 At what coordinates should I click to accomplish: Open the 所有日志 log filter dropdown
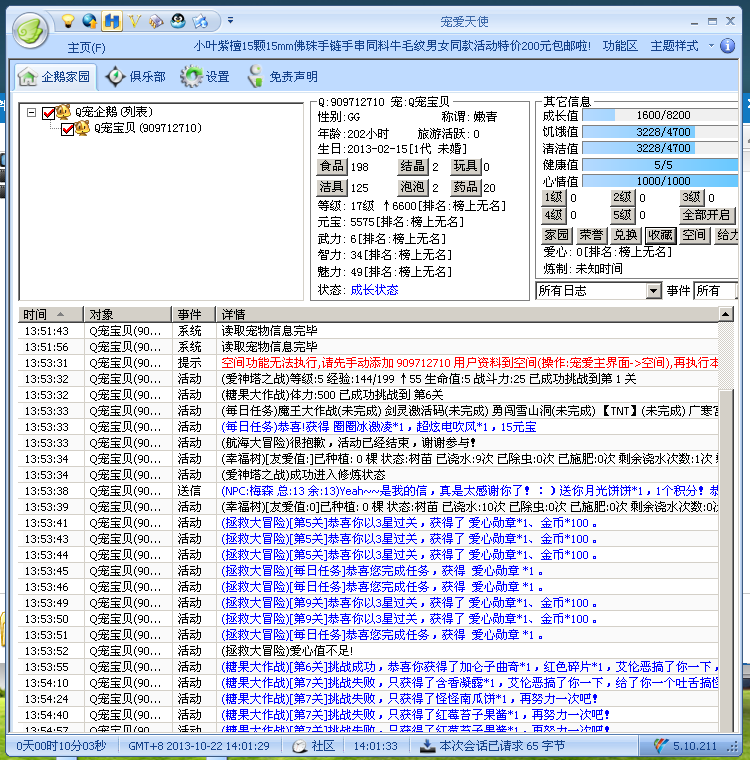[653, 291]
